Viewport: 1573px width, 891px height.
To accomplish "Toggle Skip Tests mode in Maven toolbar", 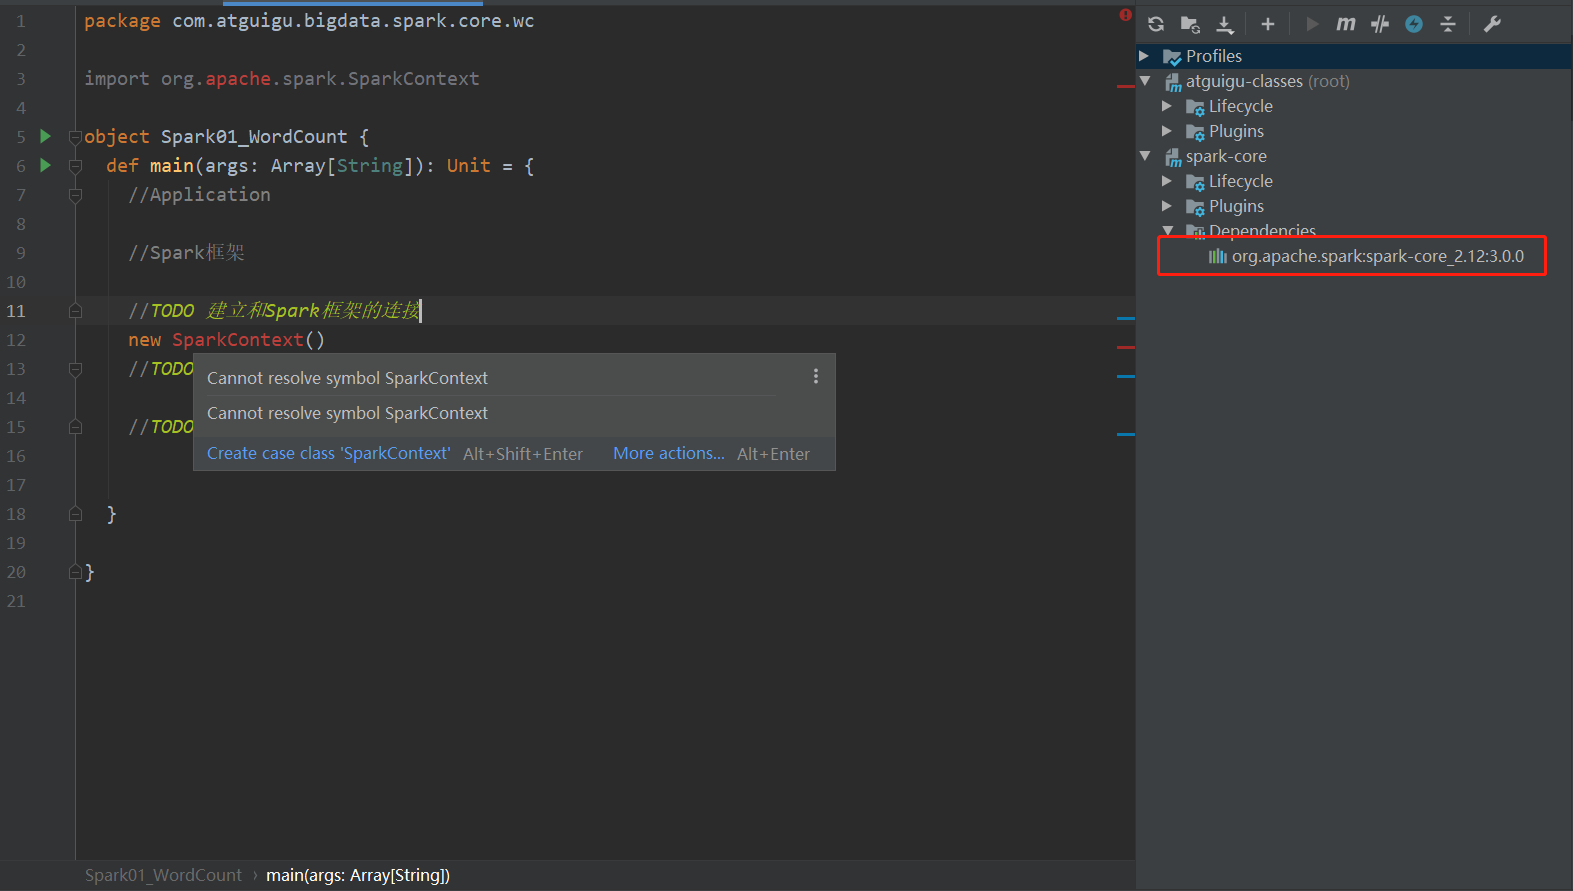I will pos(1414,24).
